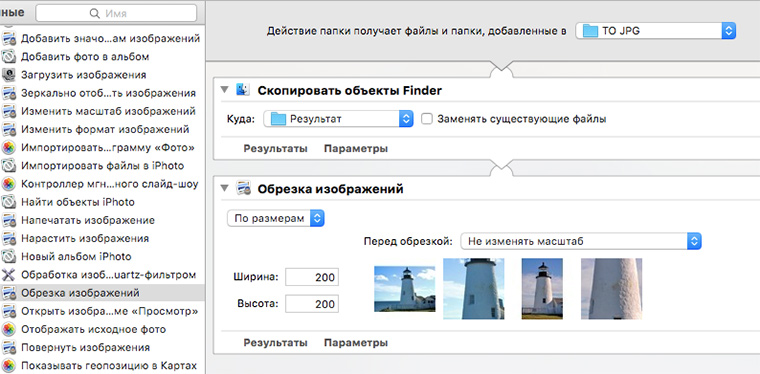760x374 pixels.
Task: Open 'Результаты' tab under crop action
Action: [275, 343]
